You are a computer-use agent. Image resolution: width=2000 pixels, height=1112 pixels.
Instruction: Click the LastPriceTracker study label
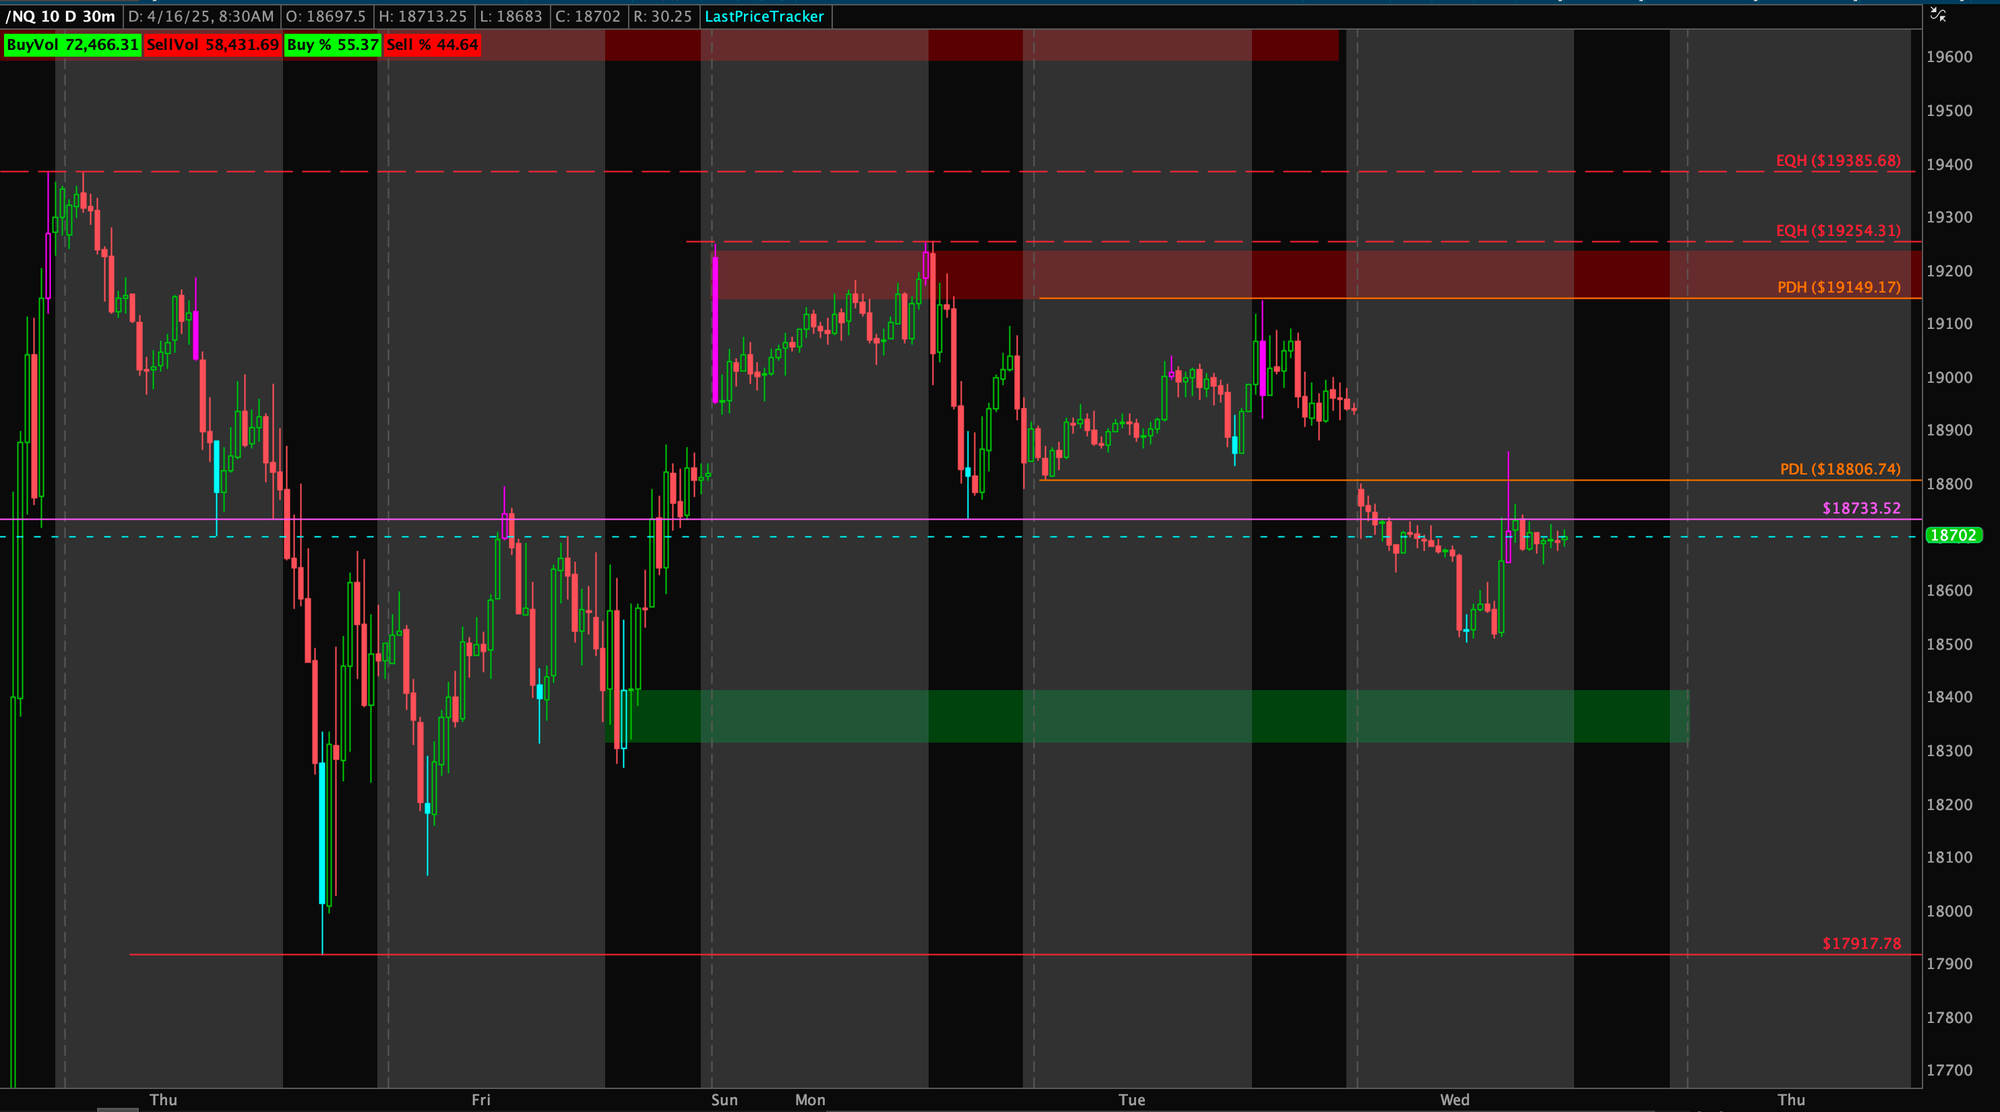pyautogui.click(x=764, y=16)
